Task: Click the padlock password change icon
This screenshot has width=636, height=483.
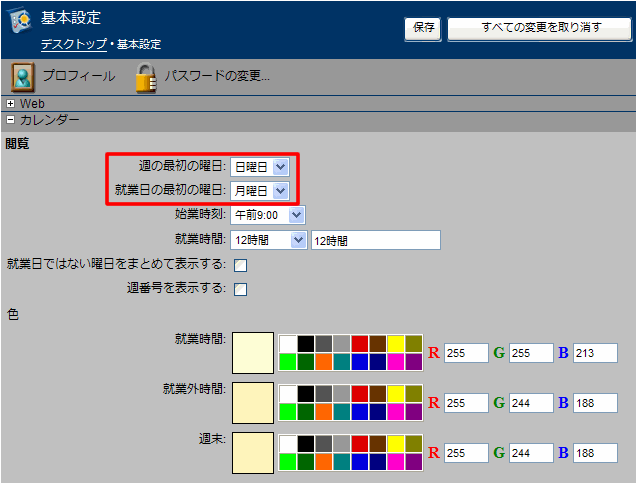Action: (147, 77)
